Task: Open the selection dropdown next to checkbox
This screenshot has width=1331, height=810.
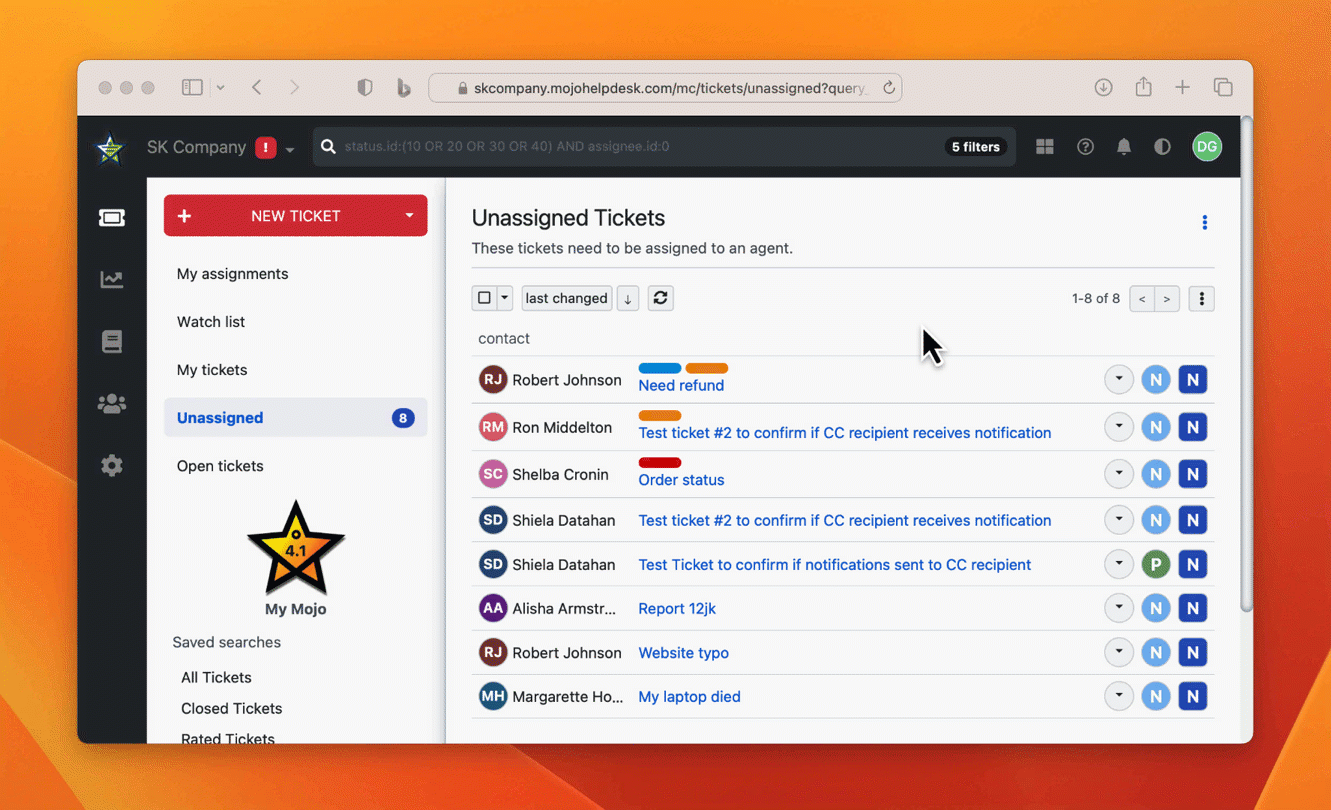Action: coord(505,298)
